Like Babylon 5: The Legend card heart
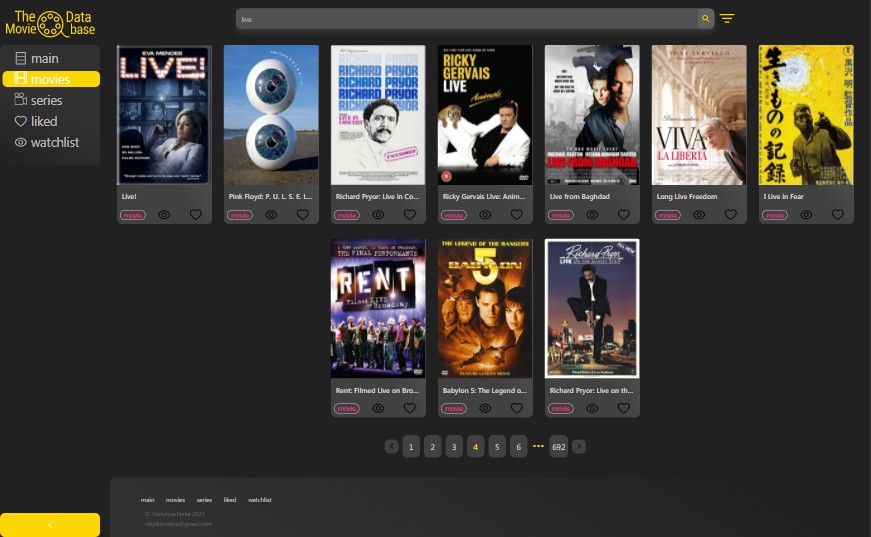The height and width of the screenshot is (537, 871). tap(517, 408)
